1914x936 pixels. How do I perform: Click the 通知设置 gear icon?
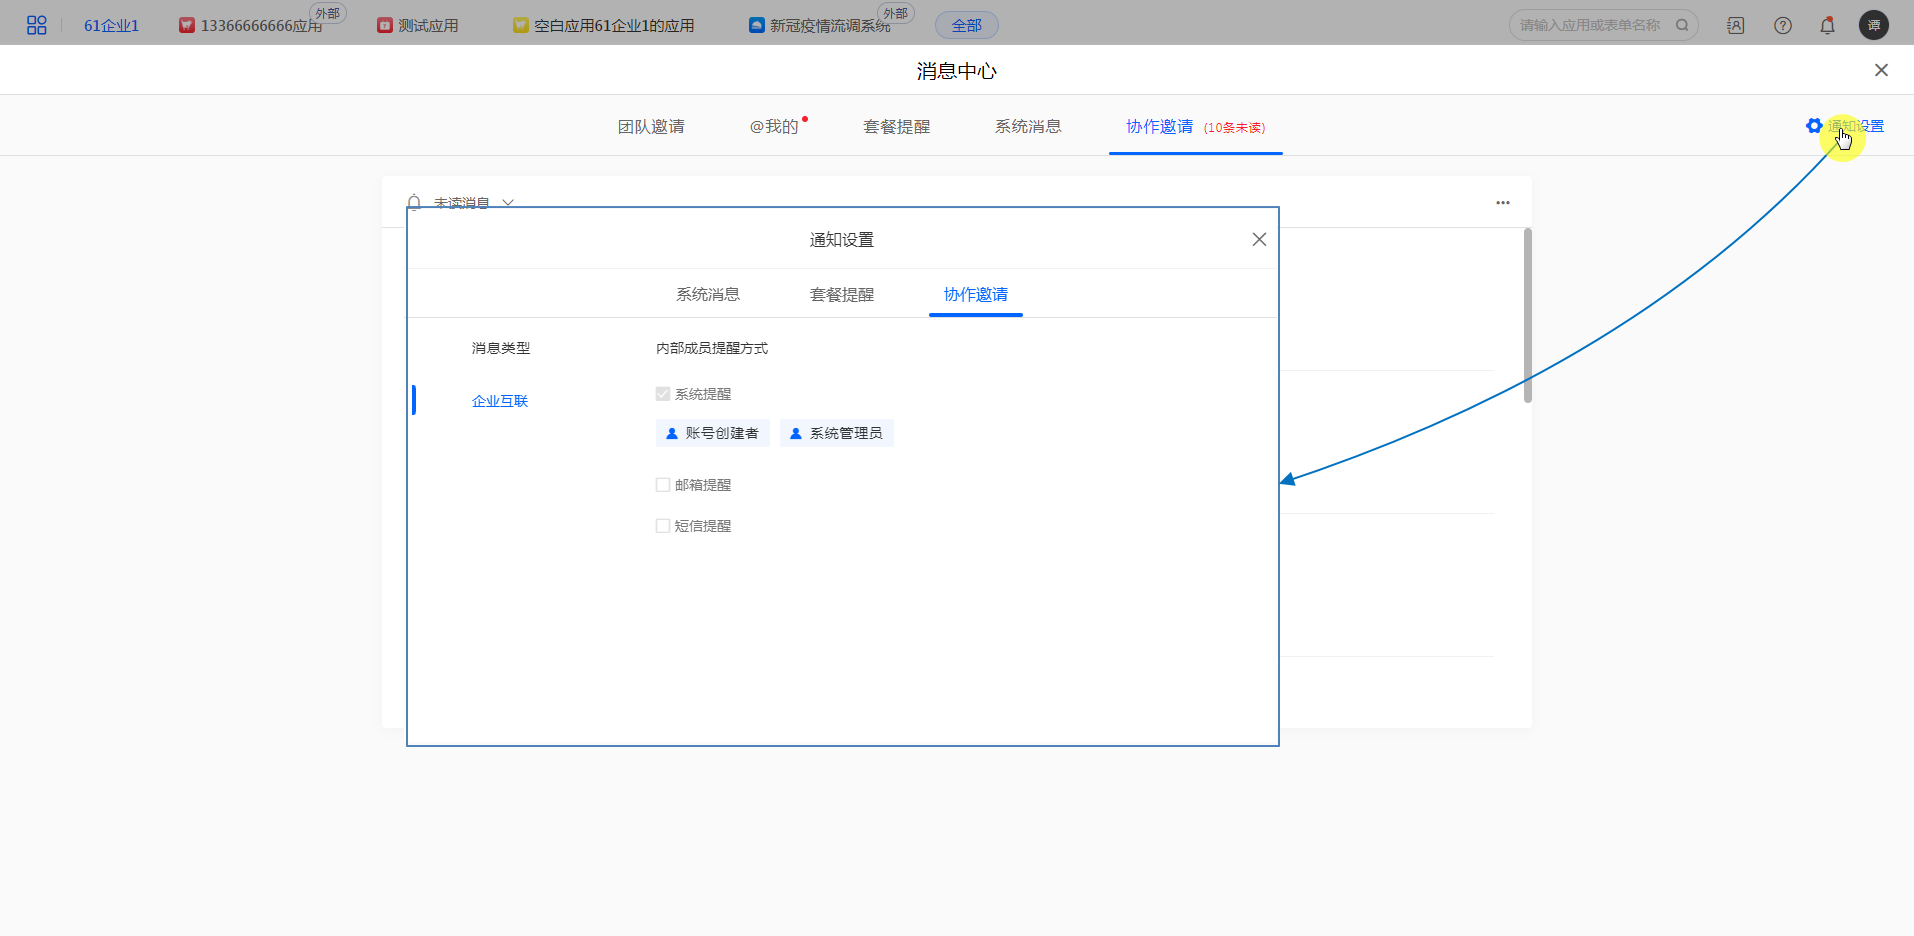(x=1813, y=126)
